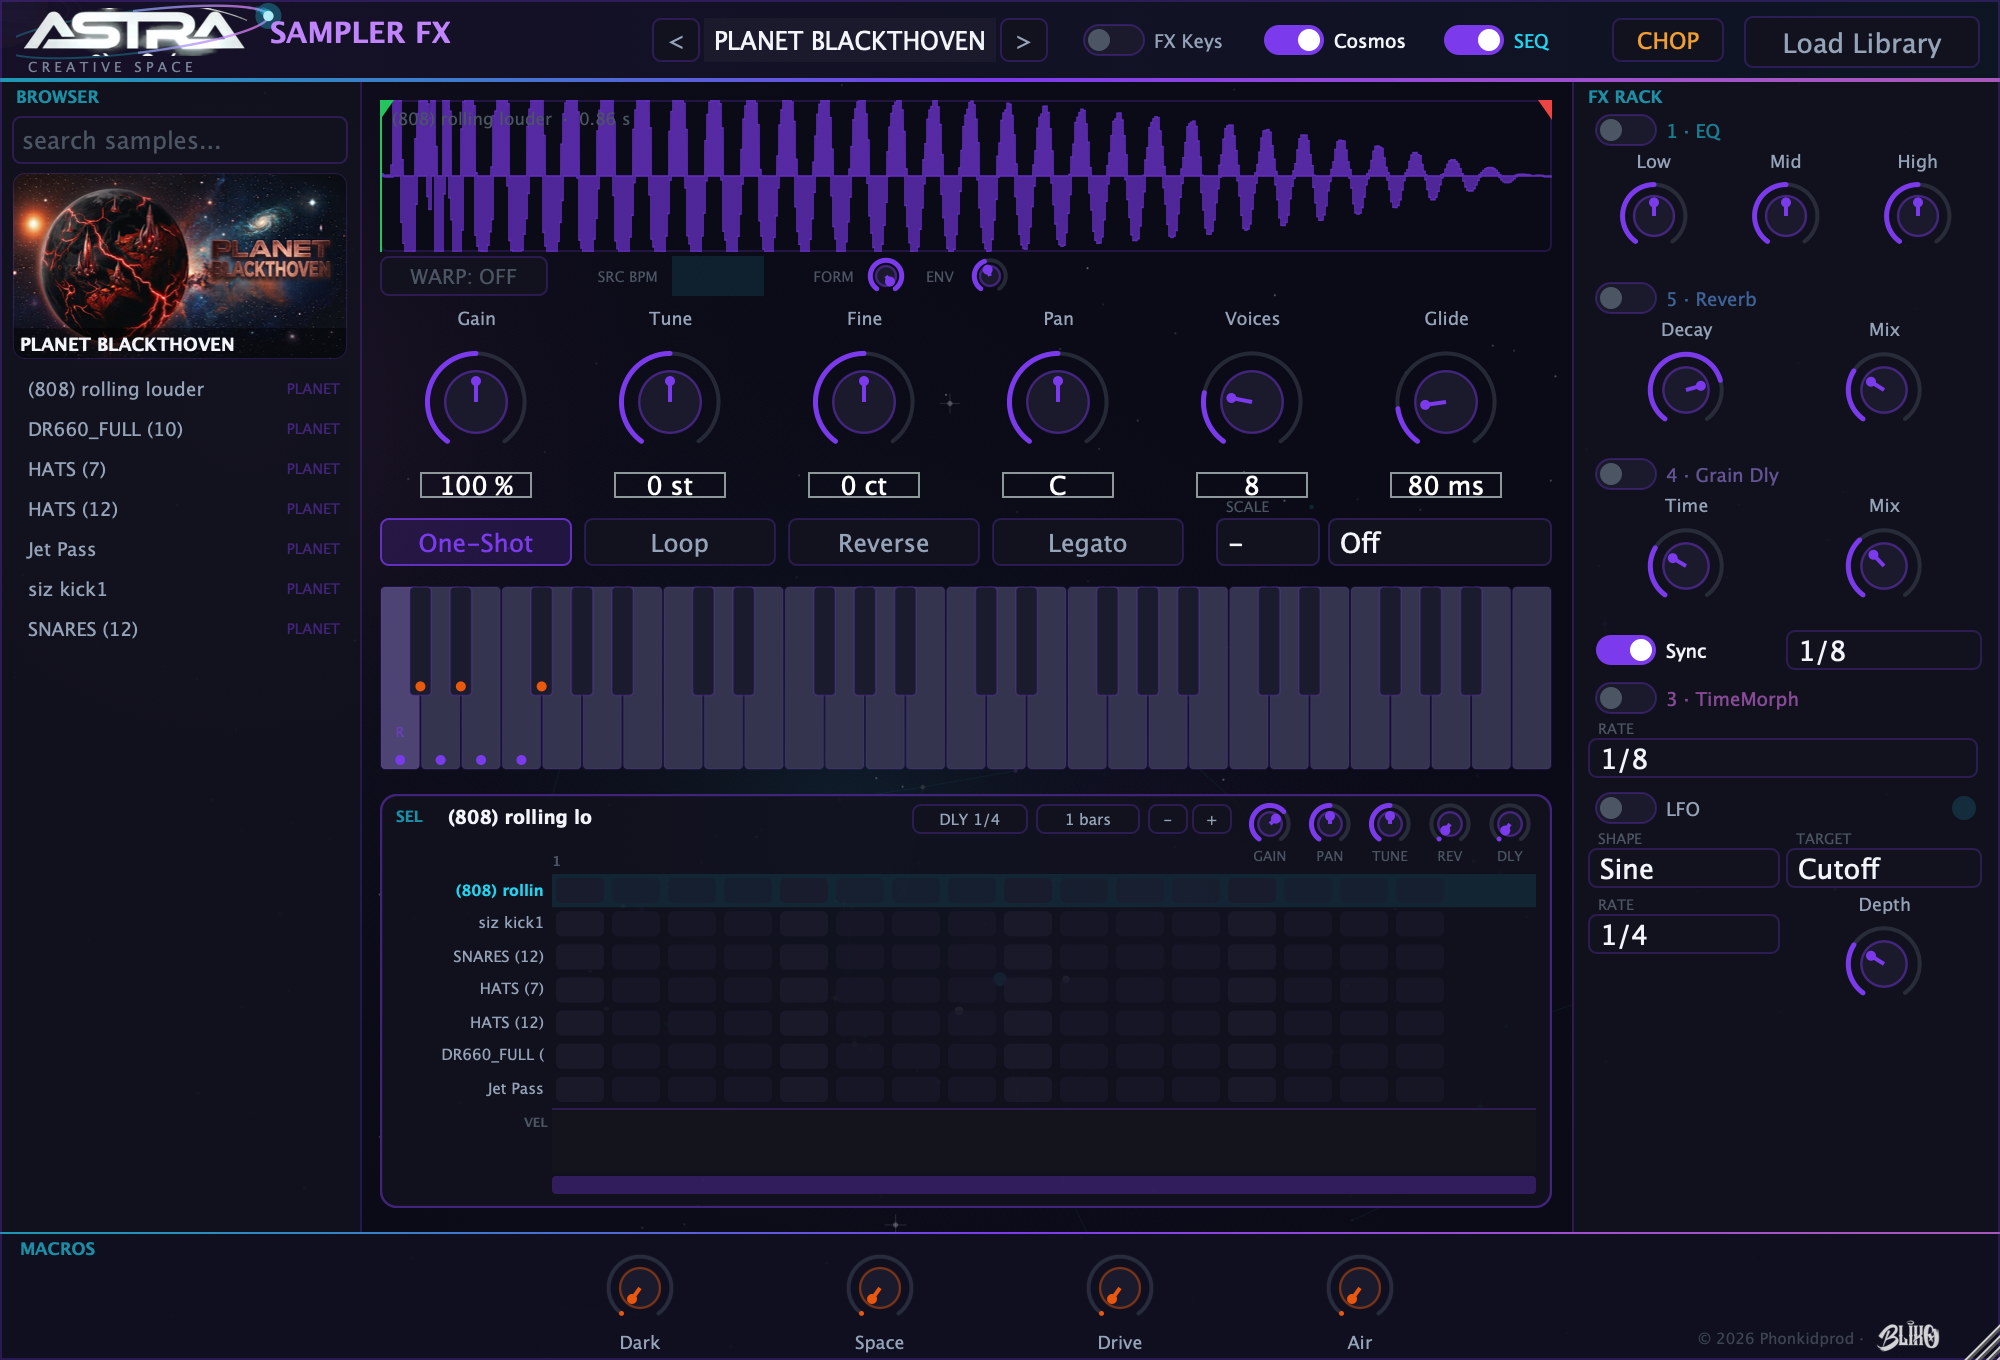Click the LFO Depth knob
2000x1360 pixels.
point(1884,963)
